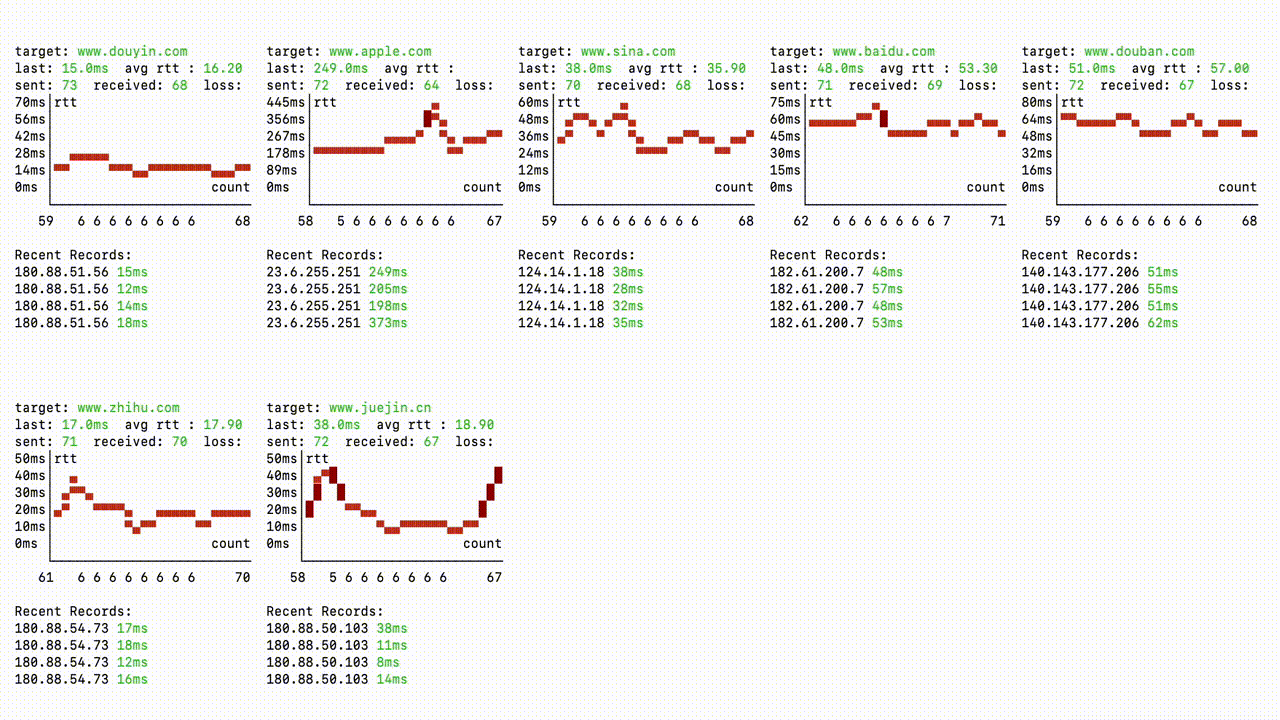Viewport: 1280px width, 720px height.
Task: Click the 70ms axis label
Action: pos(30,102)
